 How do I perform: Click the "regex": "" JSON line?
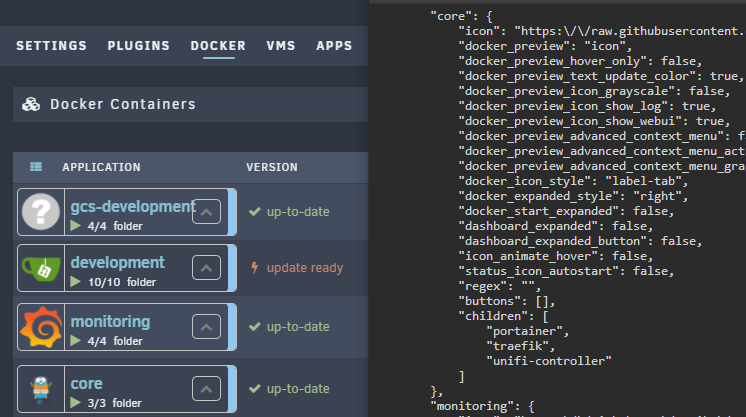(500, 286)
